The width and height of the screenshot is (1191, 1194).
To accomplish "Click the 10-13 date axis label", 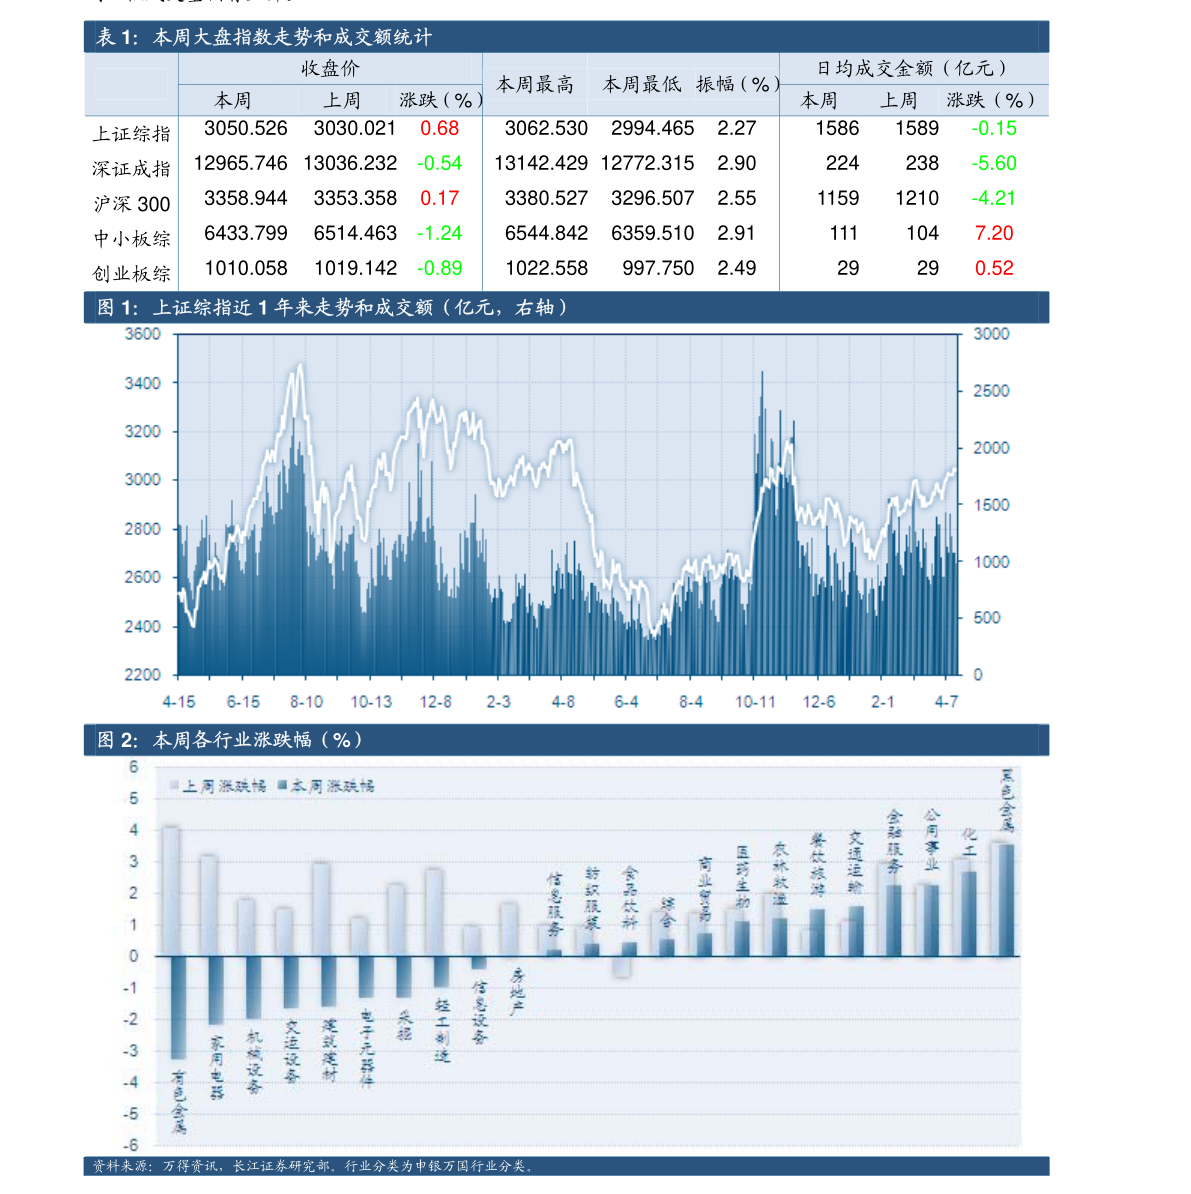I will [371, 701].
